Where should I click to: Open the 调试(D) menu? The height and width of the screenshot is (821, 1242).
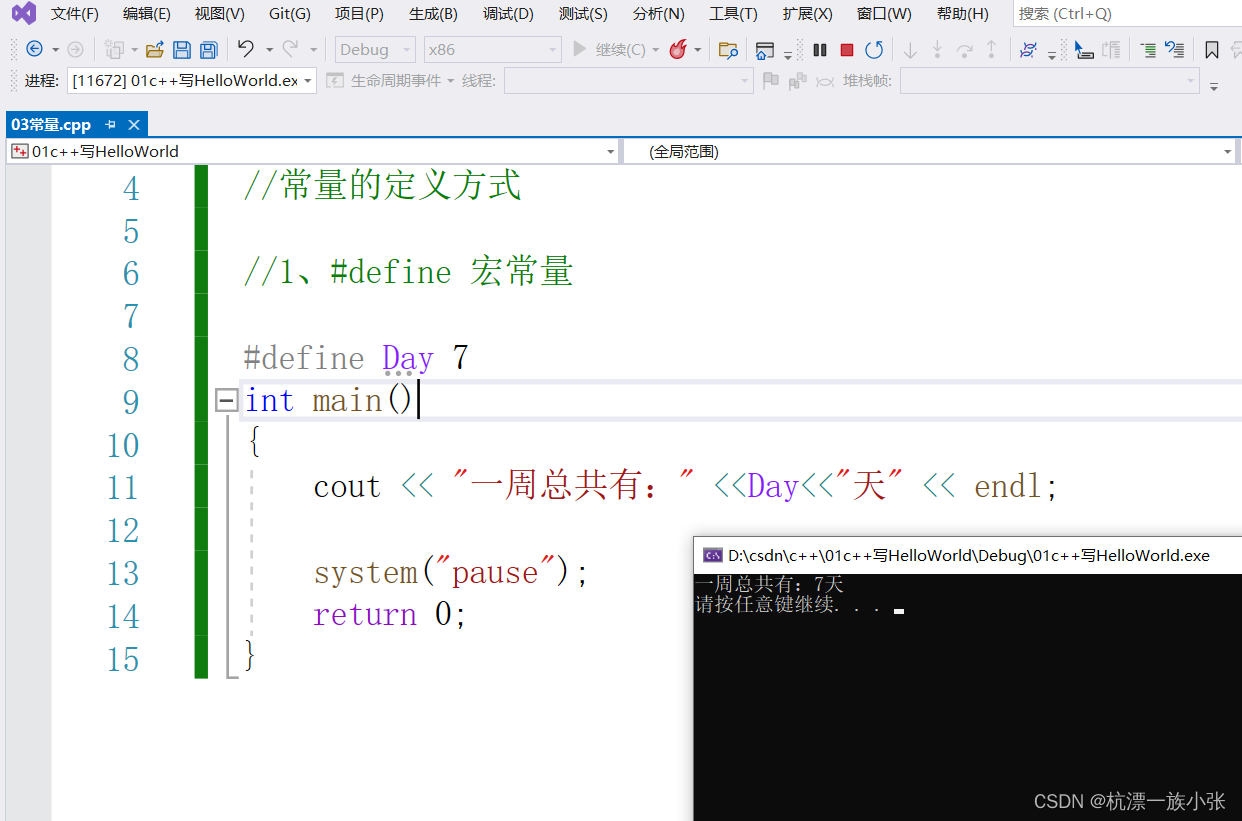point(508,14)
